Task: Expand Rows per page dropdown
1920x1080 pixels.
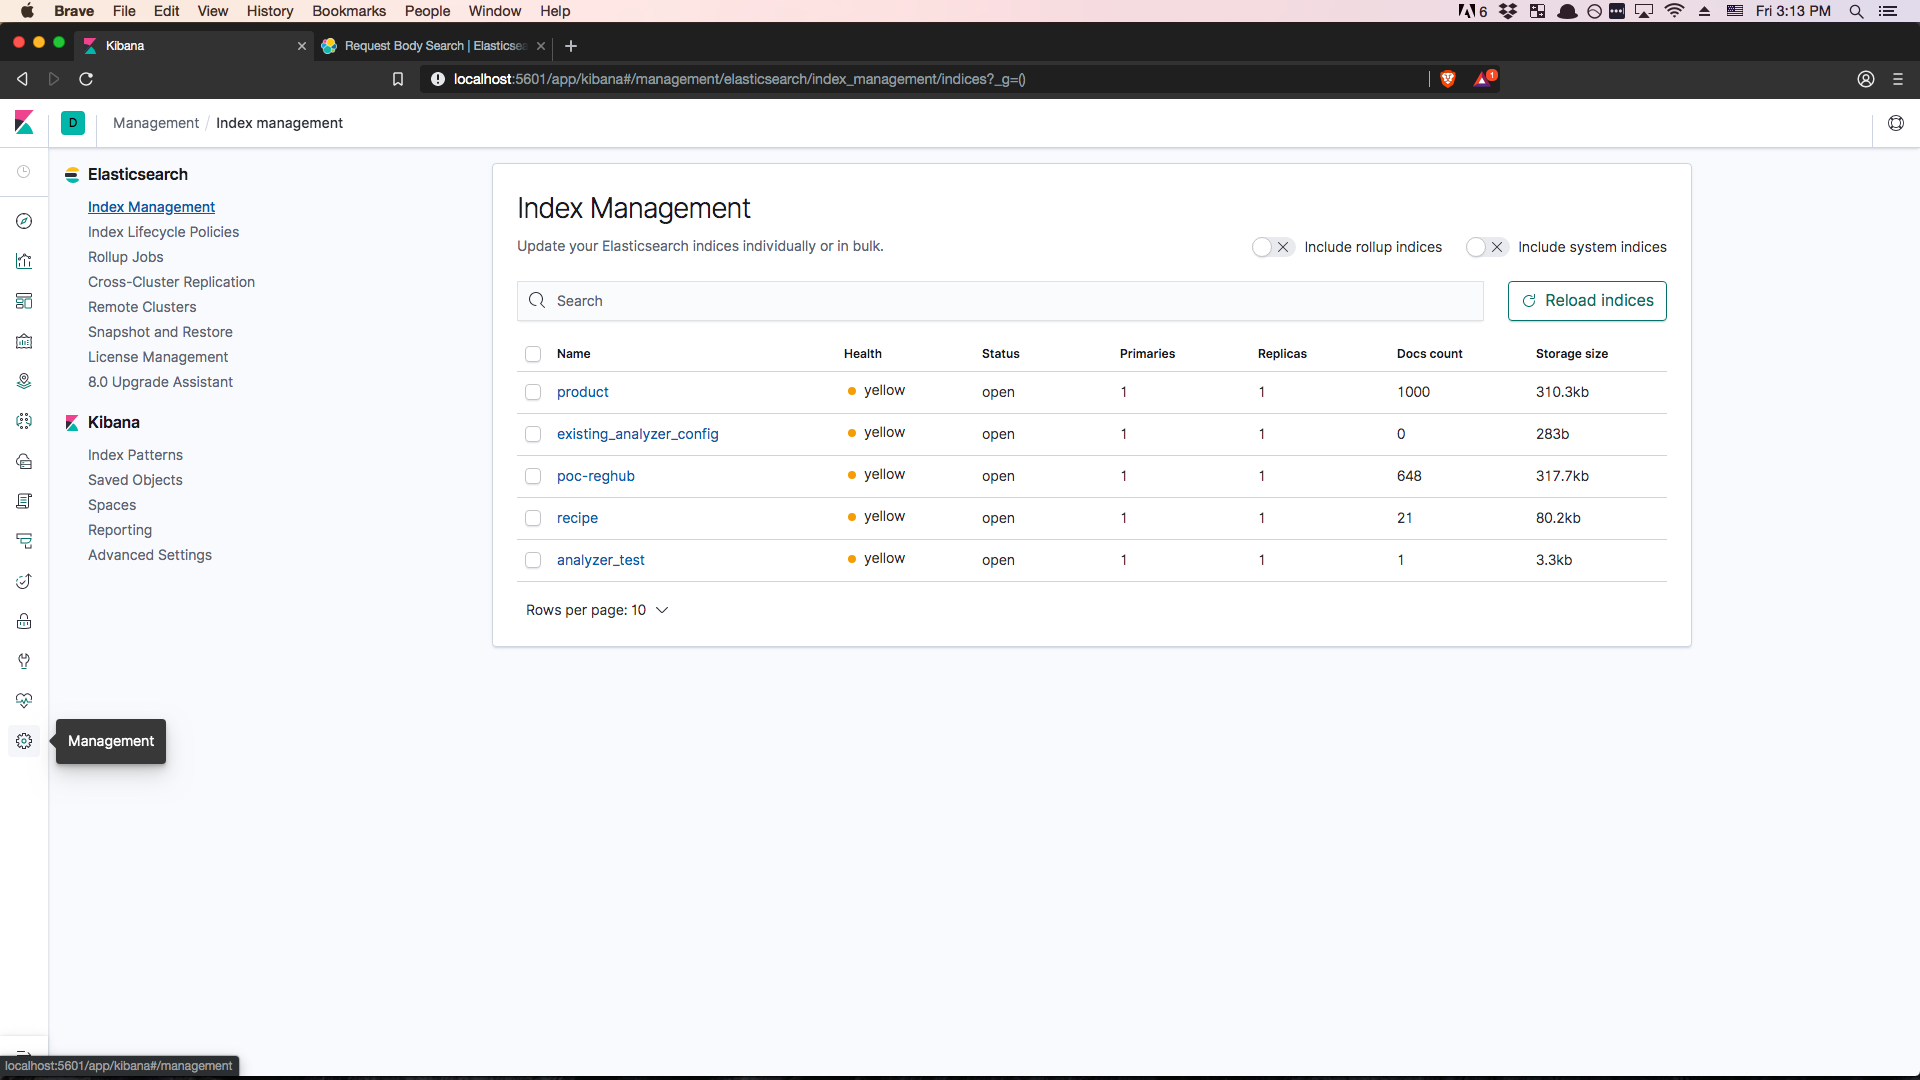Action: tap(597, 610)
